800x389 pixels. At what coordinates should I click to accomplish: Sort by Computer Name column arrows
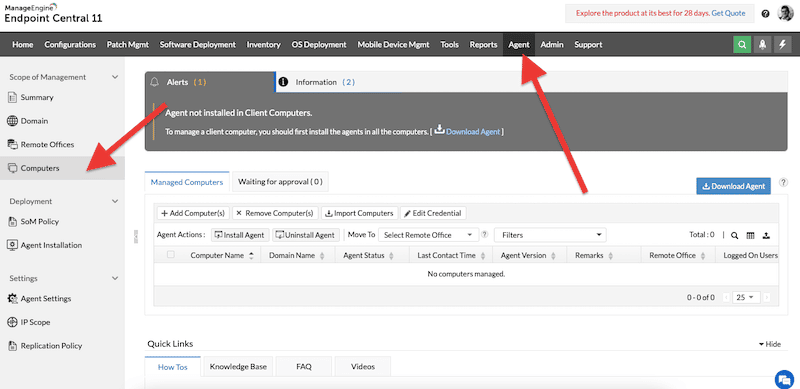click(251, 255)
